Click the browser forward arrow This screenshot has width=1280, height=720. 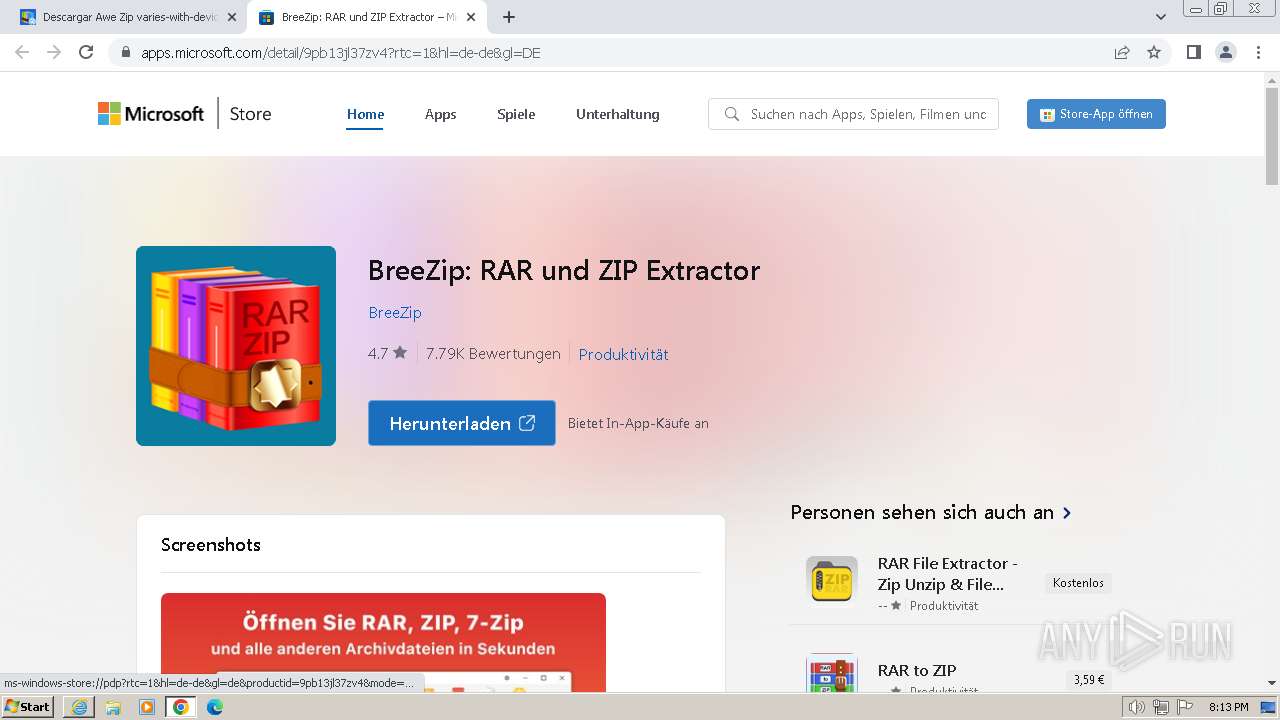pos(54,53)
